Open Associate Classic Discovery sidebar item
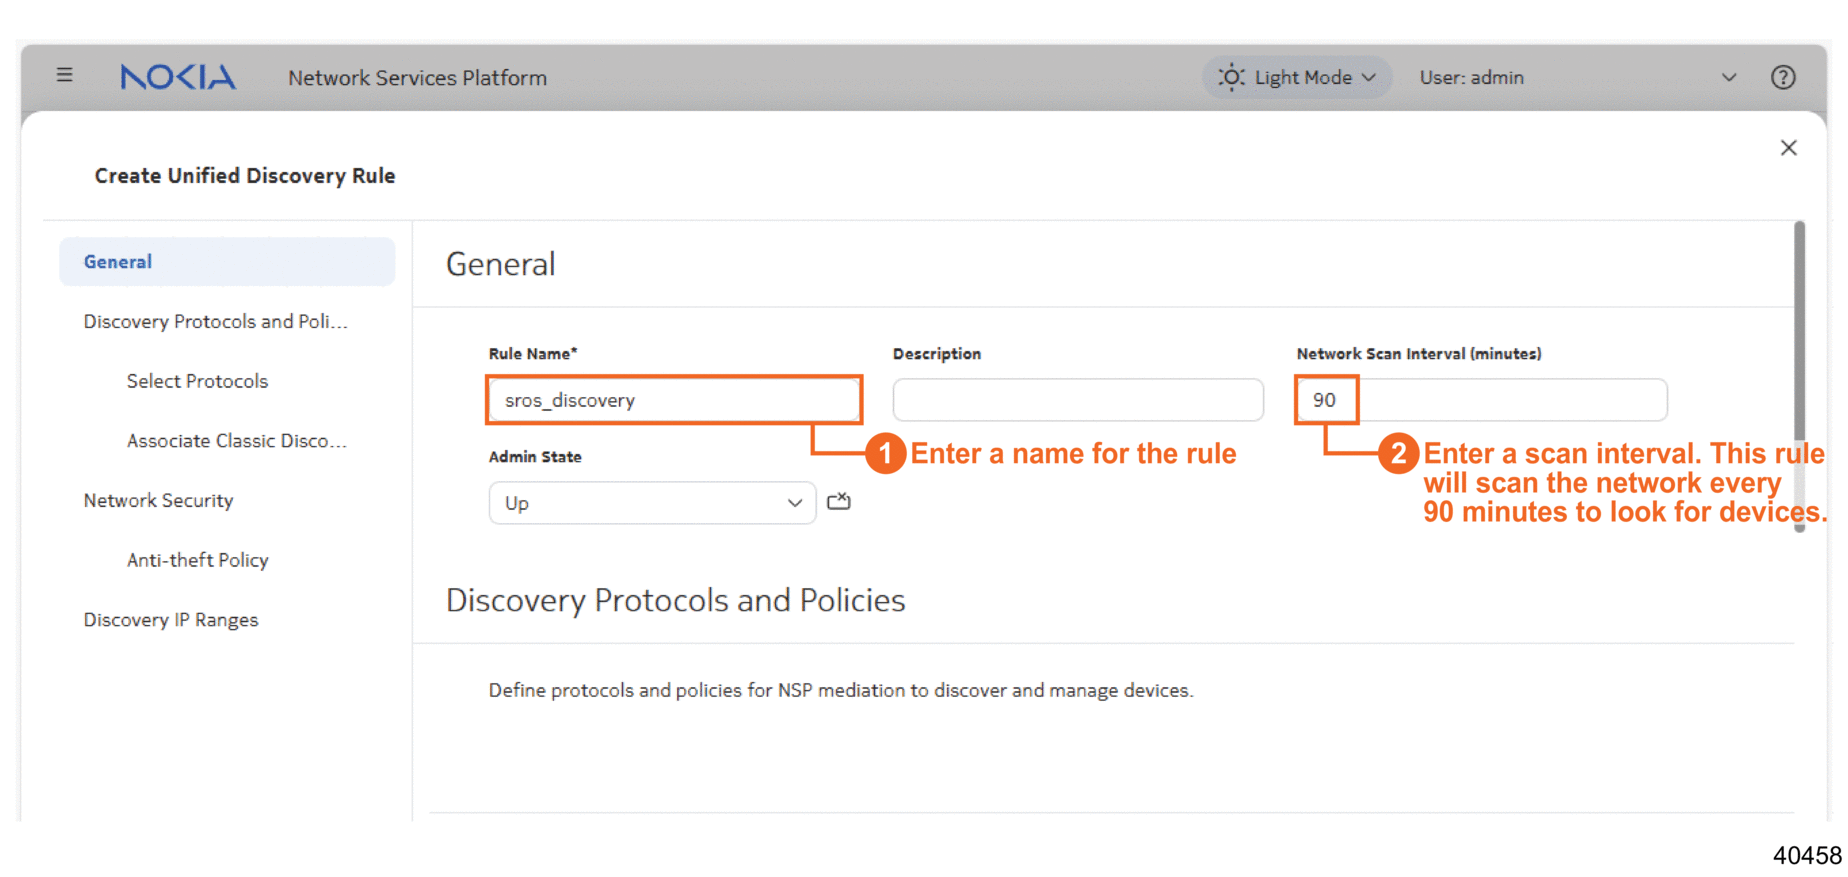The height and width of the screenshot is (877, 1848). click(x=236, y=441)
